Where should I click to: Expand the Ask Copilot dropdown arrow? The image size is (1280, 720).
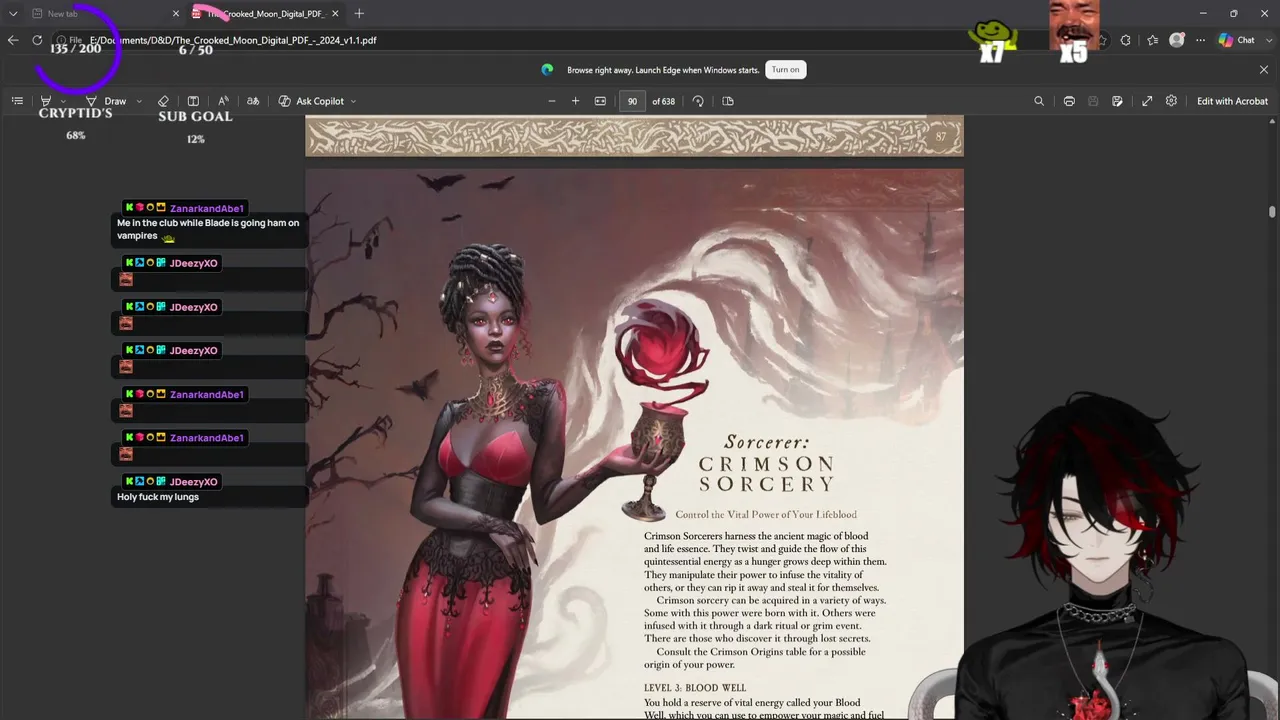pos(353,101)
